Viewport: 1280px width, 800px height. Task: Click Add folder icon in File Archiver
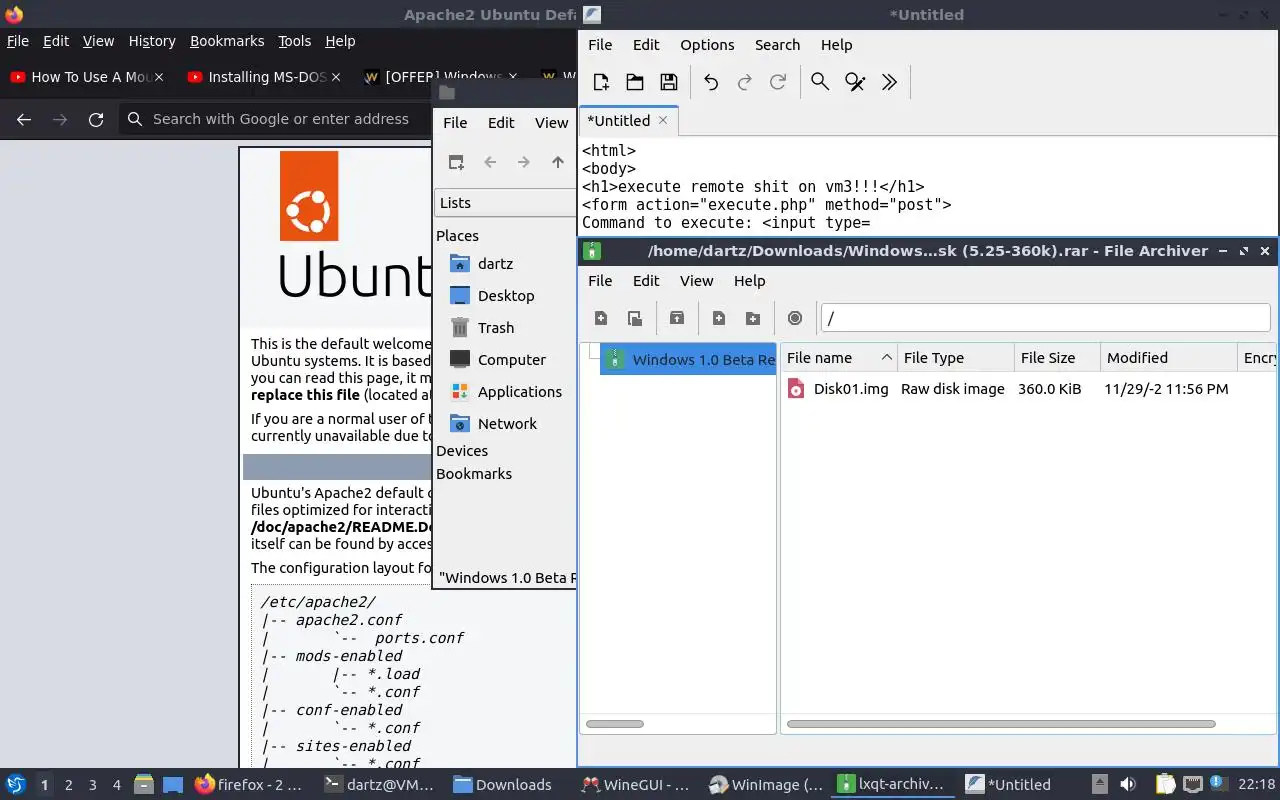coord(753,318)
